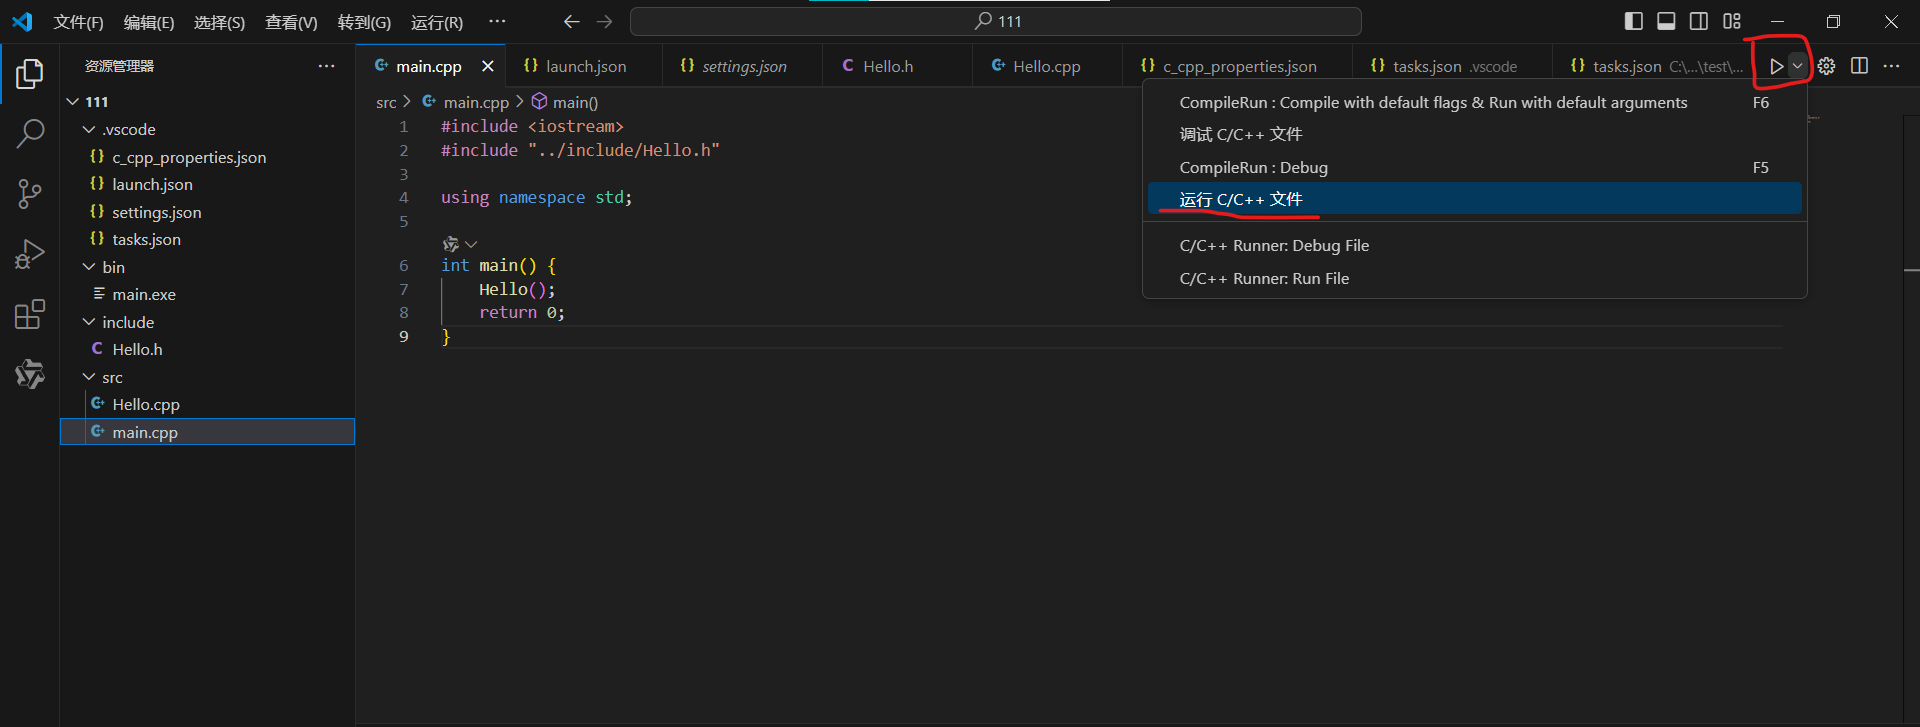This screenshot has width=1920, height=727.
Task: Switch to the Hello.cpp editor tab
Action: tap(1047, 66)
